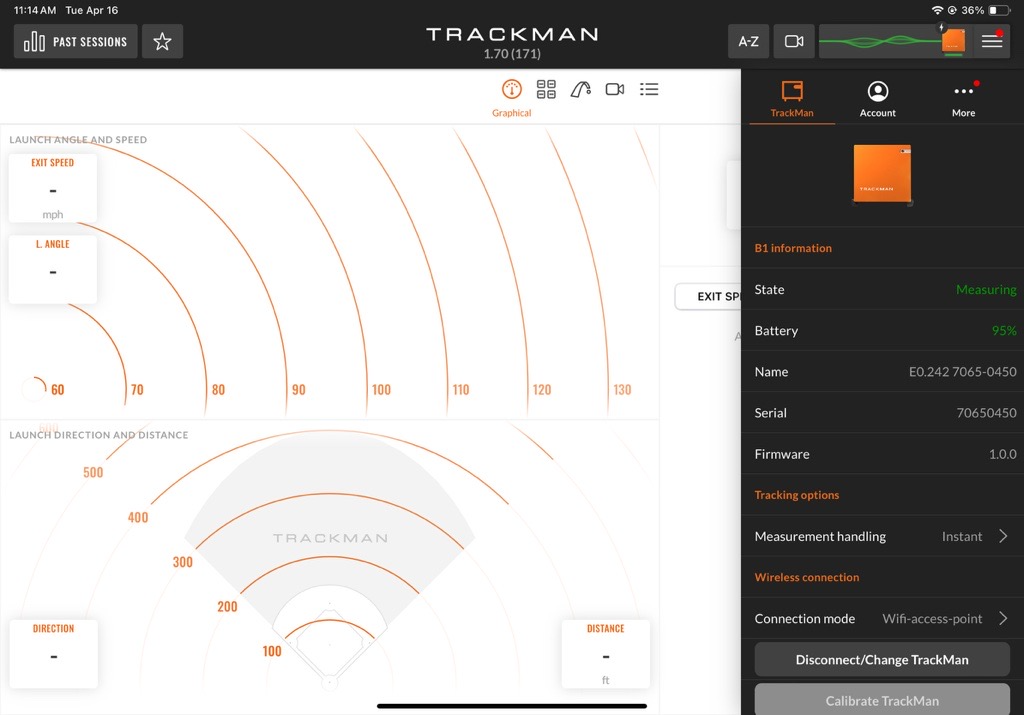This screenshot has height=715, width=1024.
Task: Switch to the list view icon
Action: 649,89
